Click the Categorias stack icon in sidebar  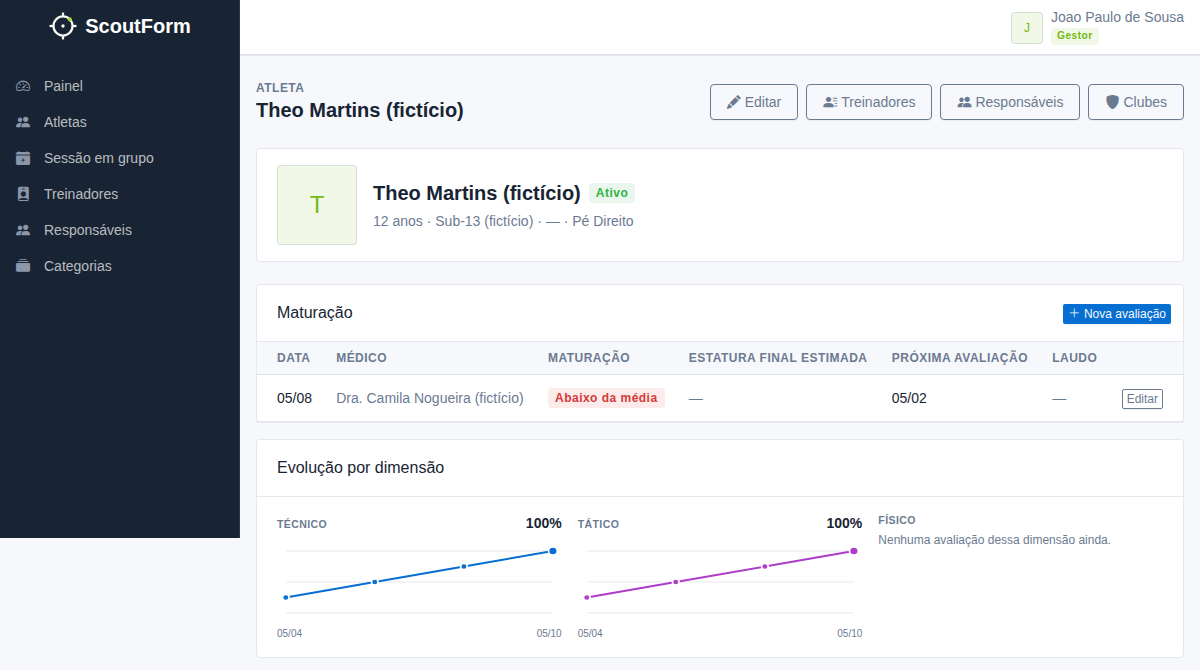point(23,266)
